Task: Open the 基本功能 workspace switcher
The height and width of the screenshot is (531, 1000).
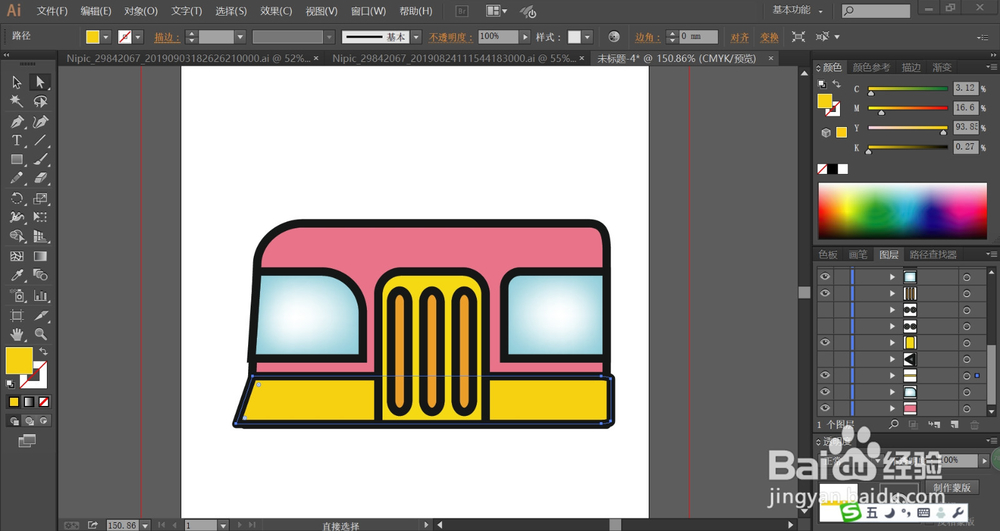Action: pyautogui.click(x=797, y=10)
